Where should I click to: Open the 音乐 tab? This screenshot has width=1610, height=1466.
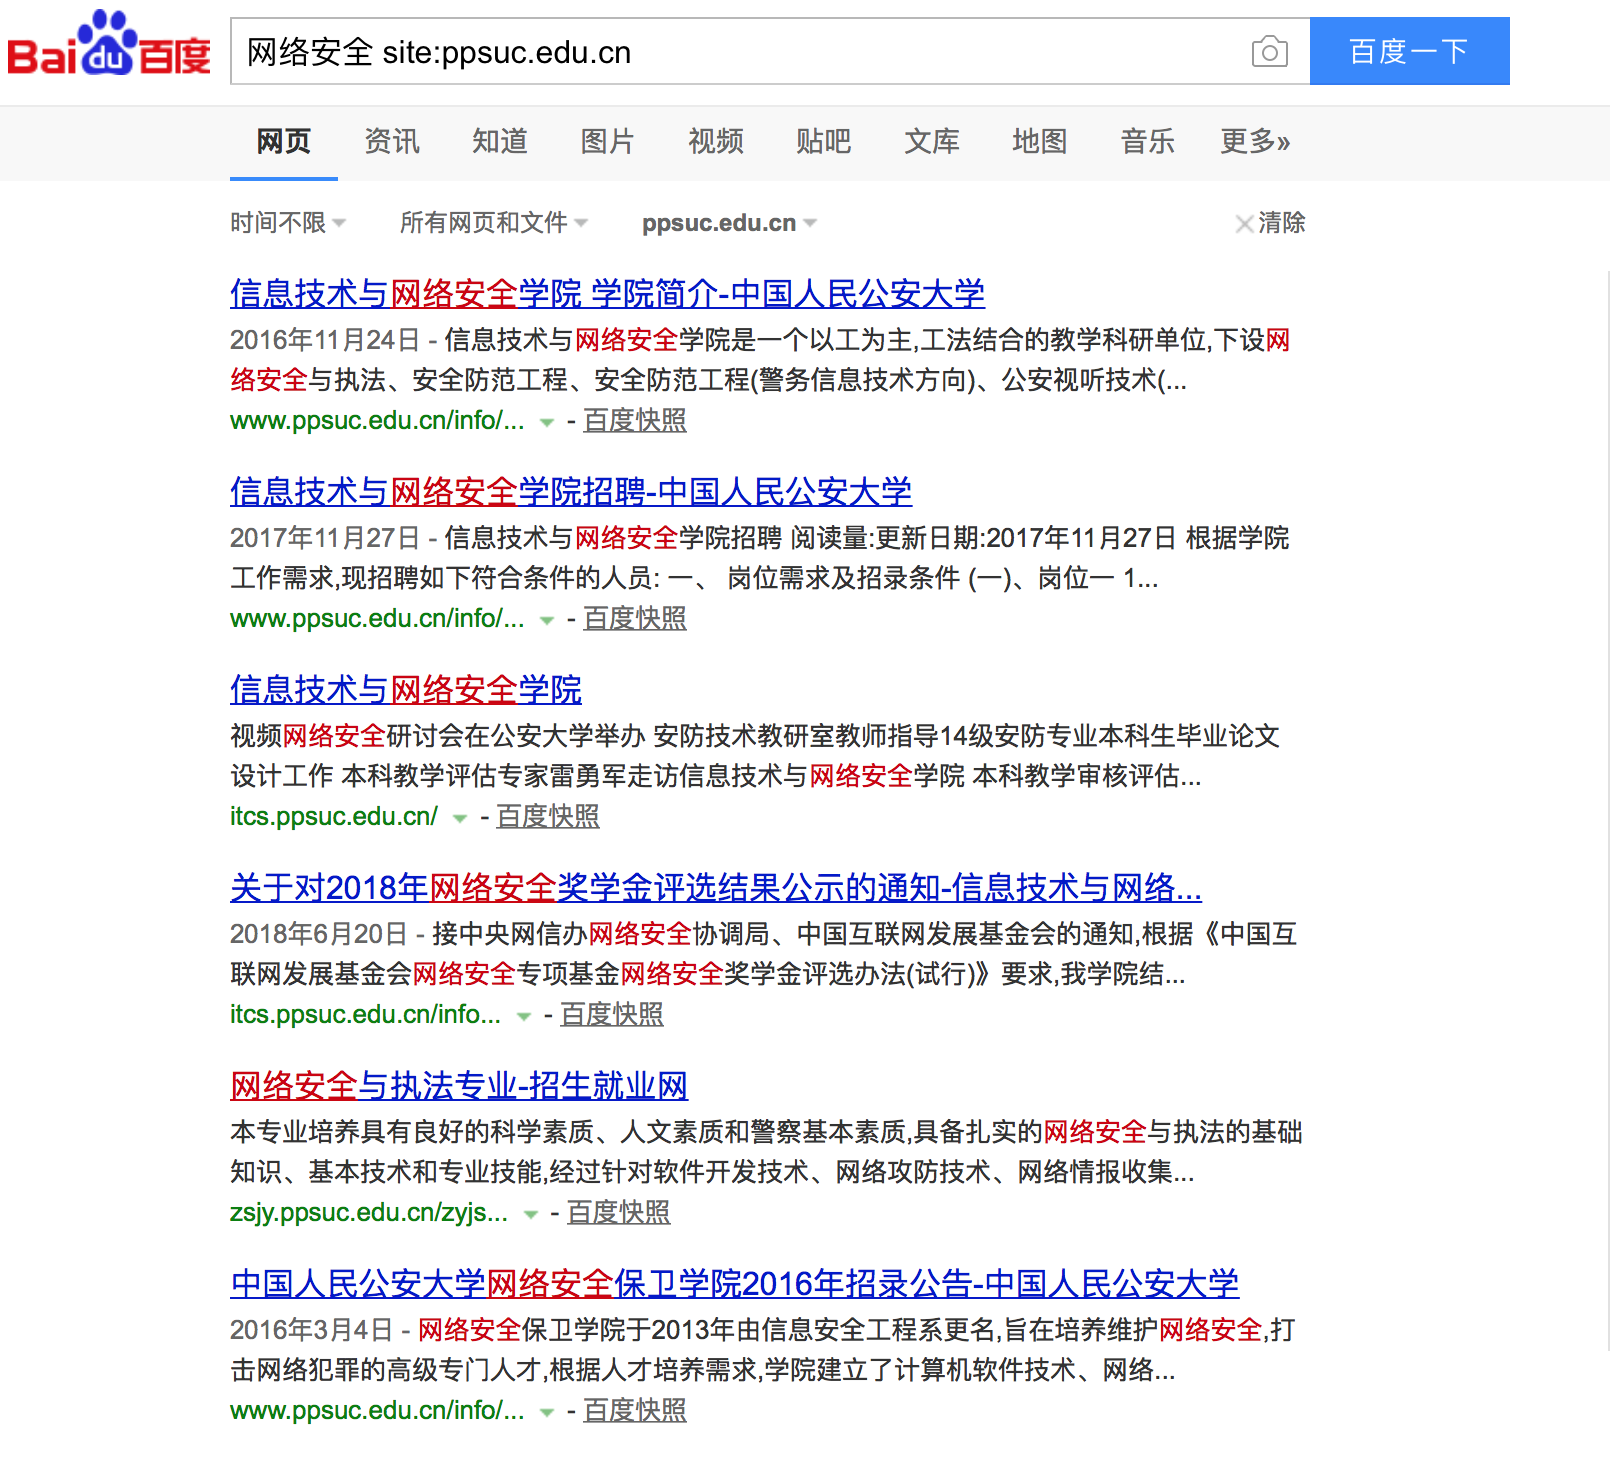(1148, 141)
